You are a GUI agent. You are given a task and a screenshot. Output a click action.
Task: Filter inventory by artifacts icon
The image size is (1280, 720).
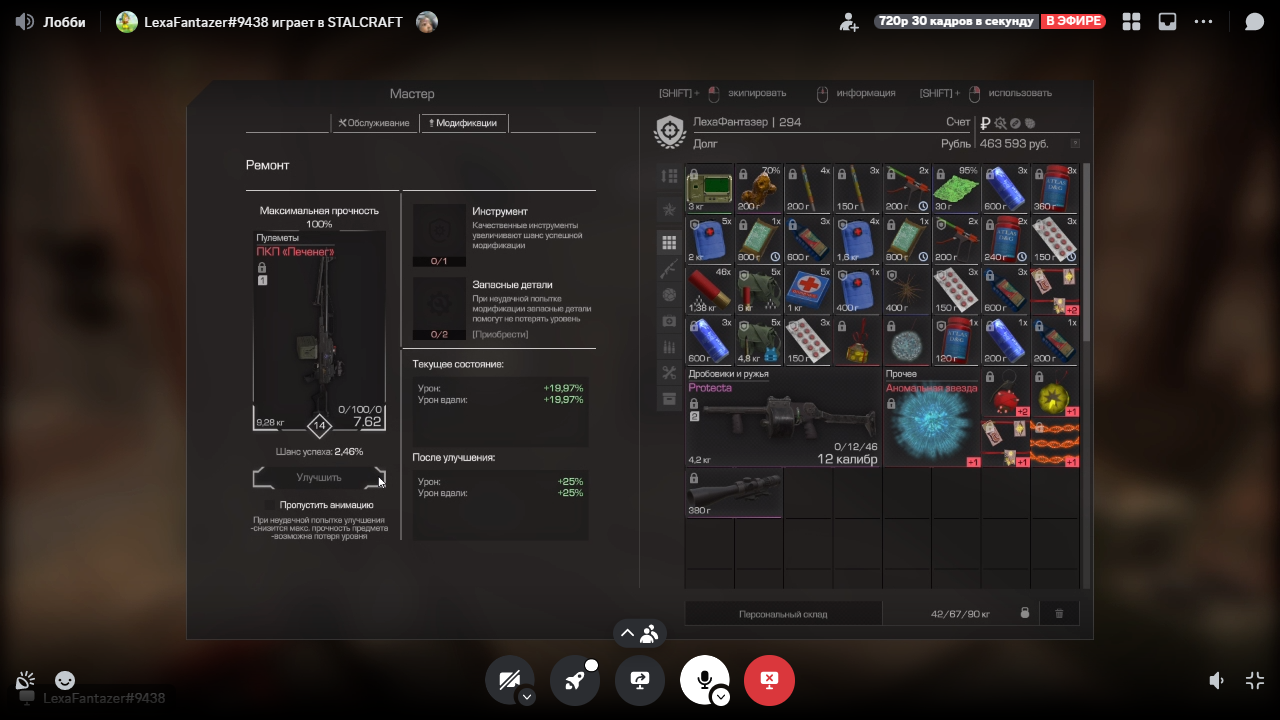point(669,295)
